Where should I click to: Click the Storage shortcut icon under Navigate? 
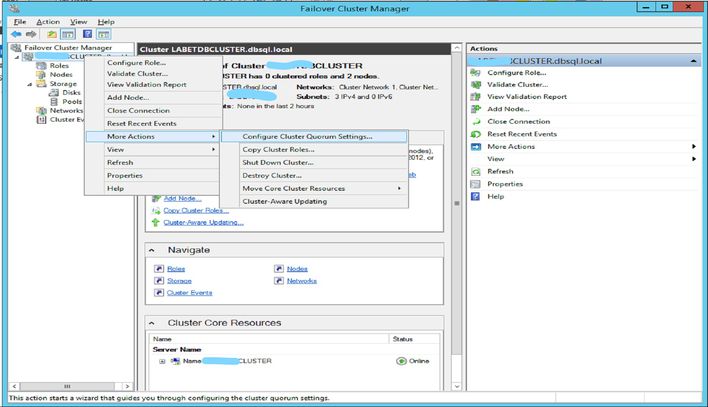[x=159, y=281]
